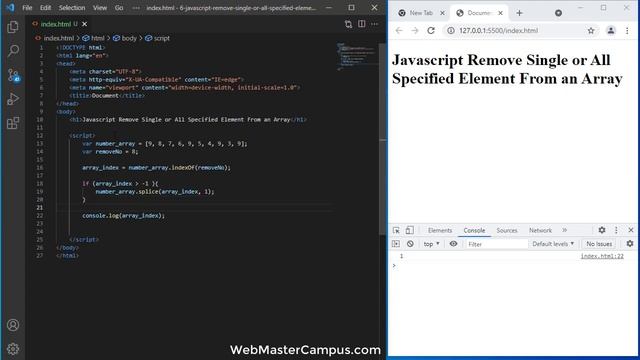Switch to the Network tab in DevTools
640x360 pixels.
coord(540,230)
